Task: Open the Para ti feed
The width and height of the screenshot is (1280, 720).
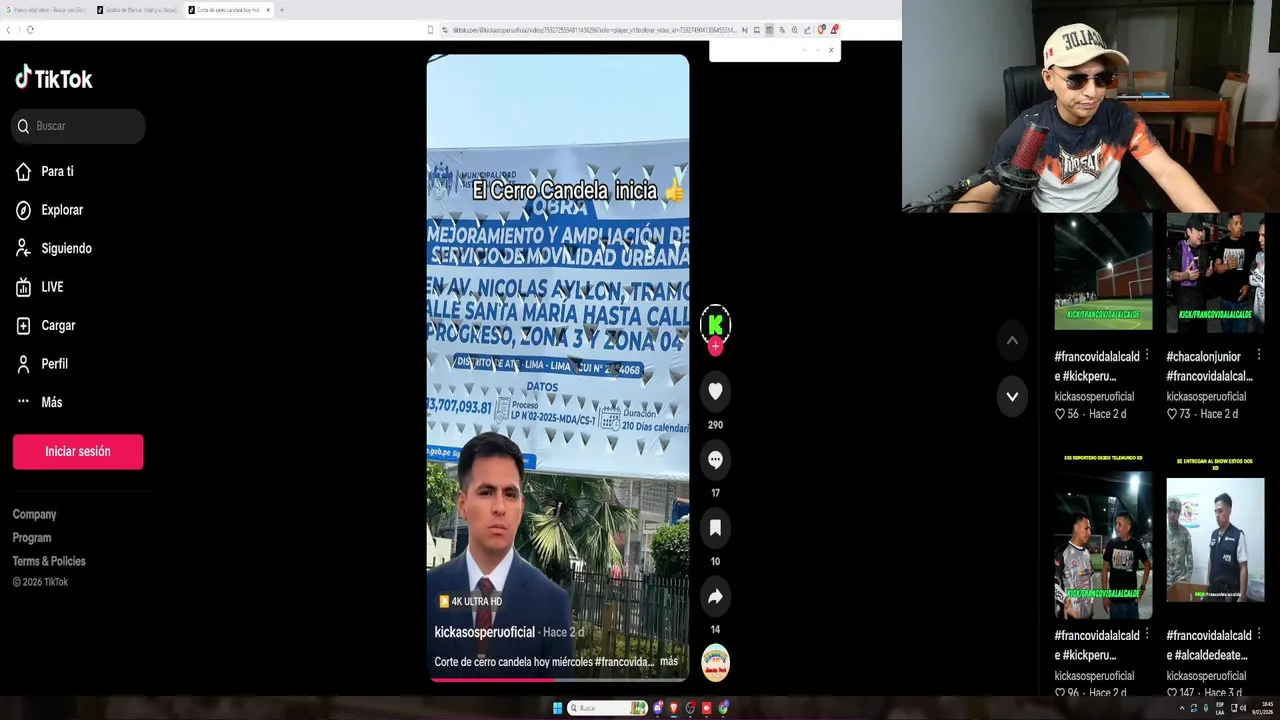Action: (x=45, y=172)
